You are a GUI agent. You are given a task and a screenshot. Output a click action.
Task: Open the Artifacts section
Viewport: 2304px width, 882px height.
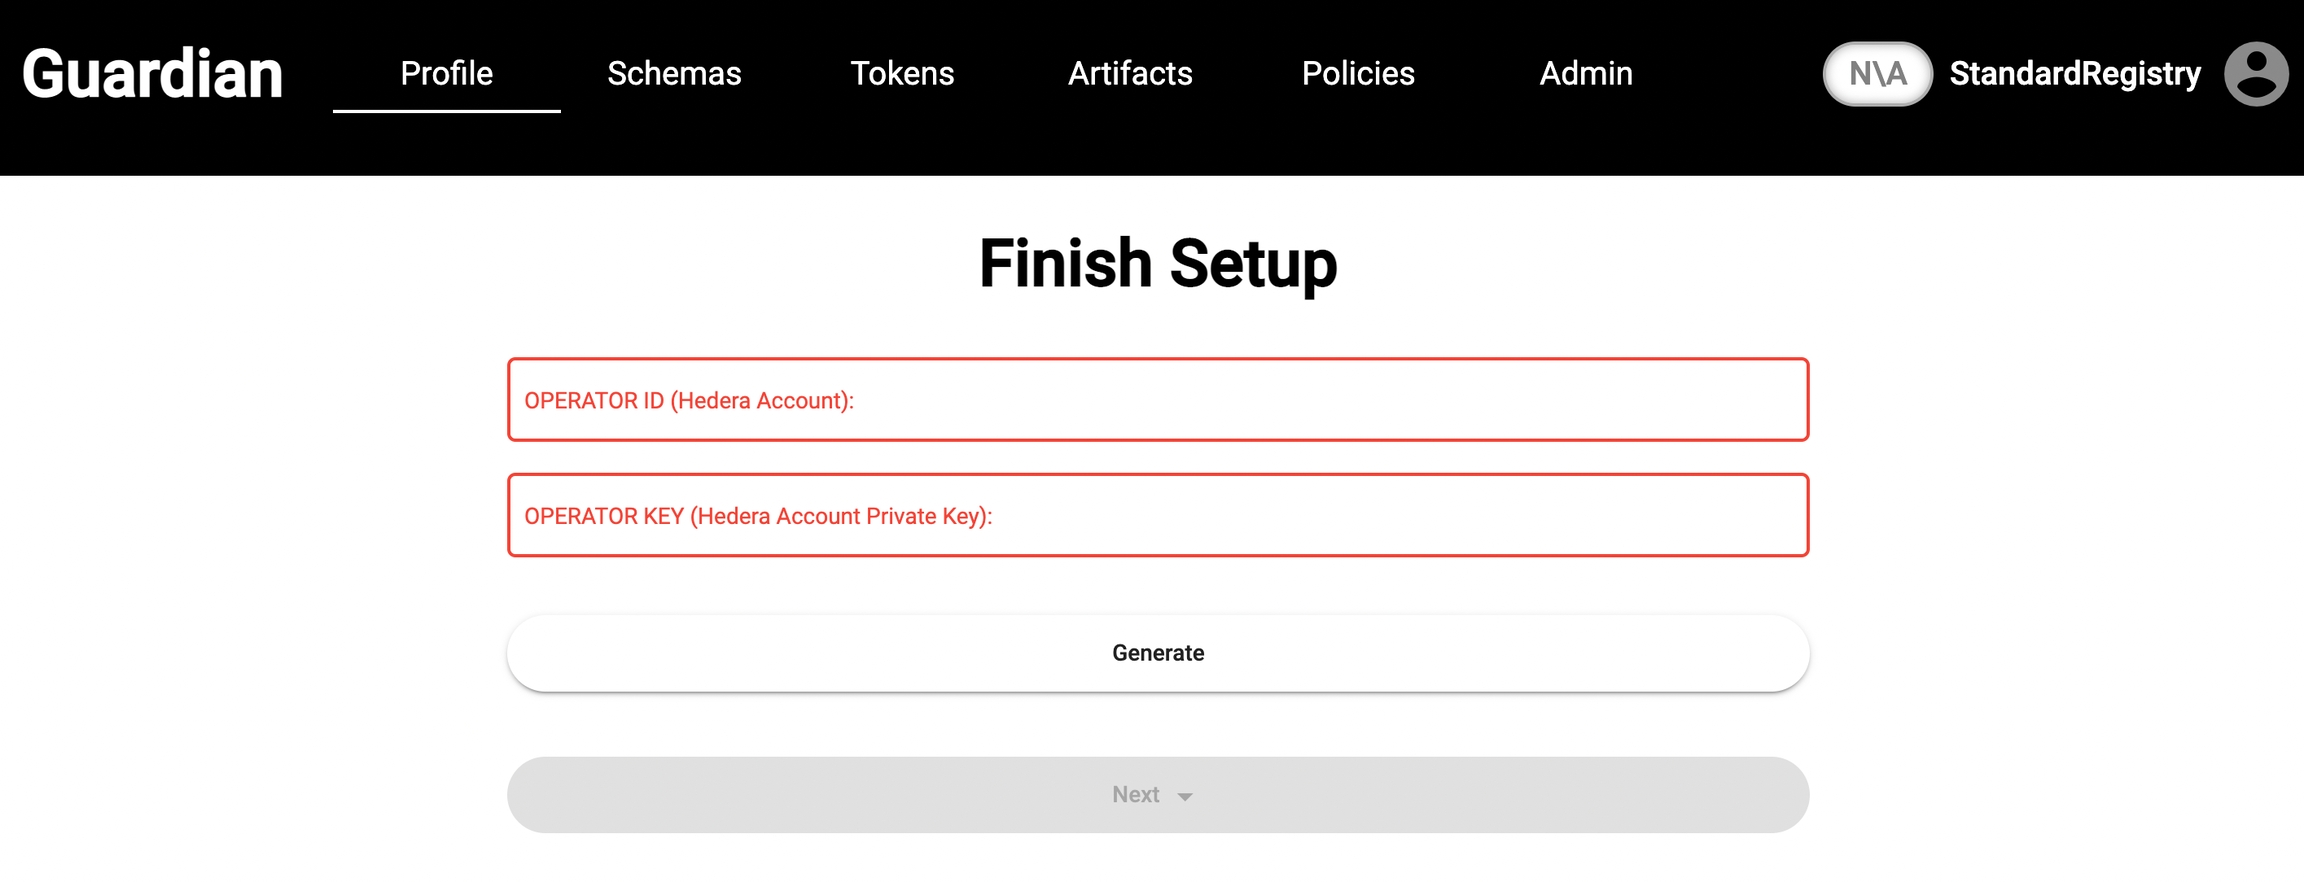pos(1130,74)
